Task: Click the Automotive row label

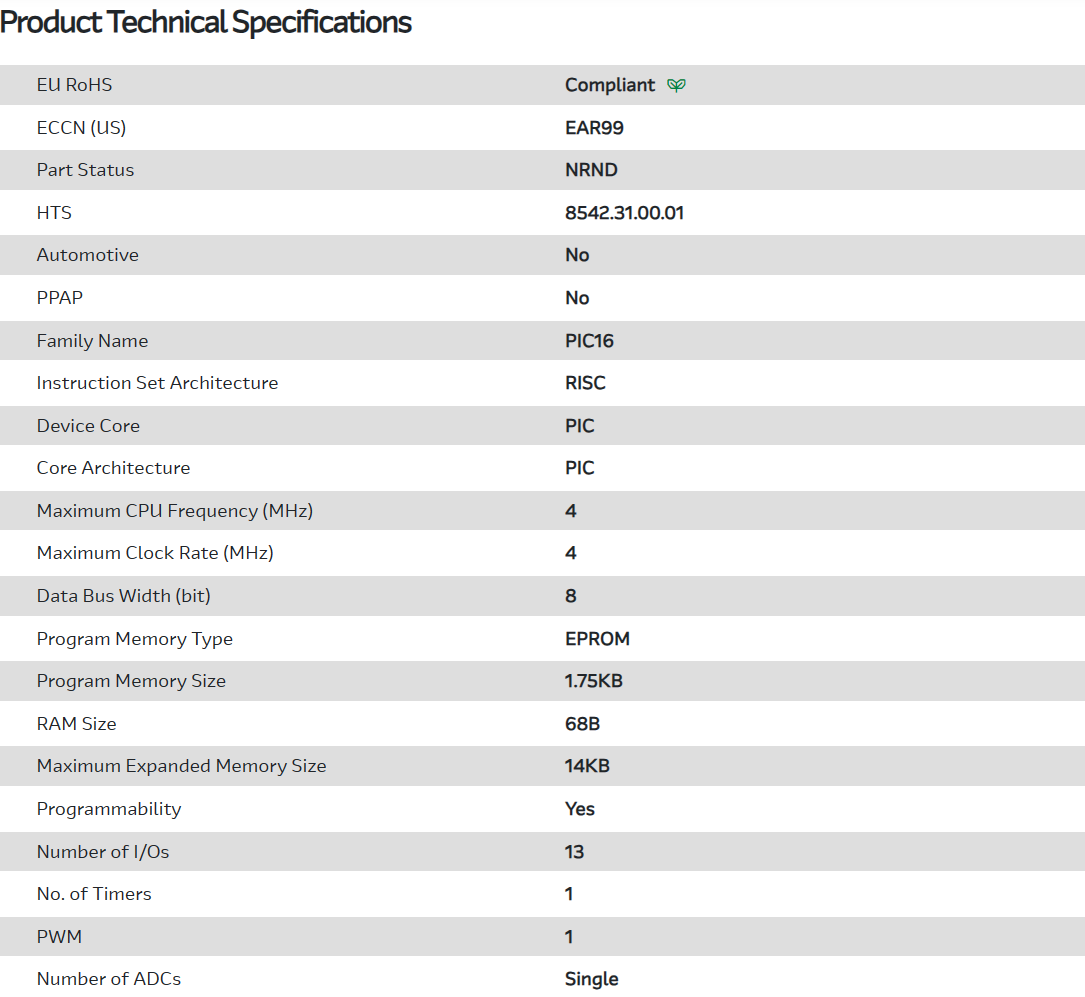Action: (88, 255)
